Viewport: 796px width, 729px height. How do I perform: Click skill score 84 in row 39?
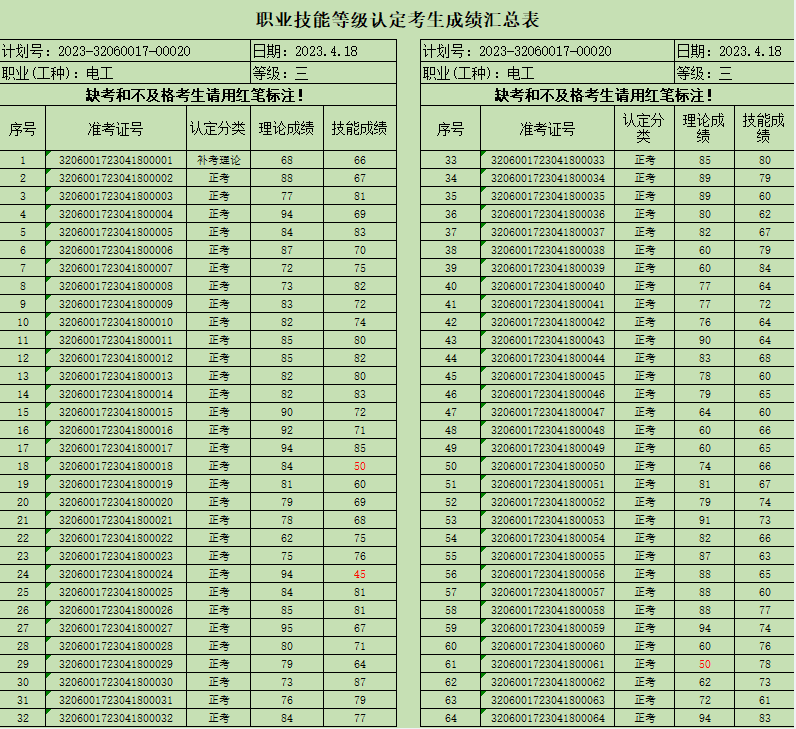click(x=765, y=268)
